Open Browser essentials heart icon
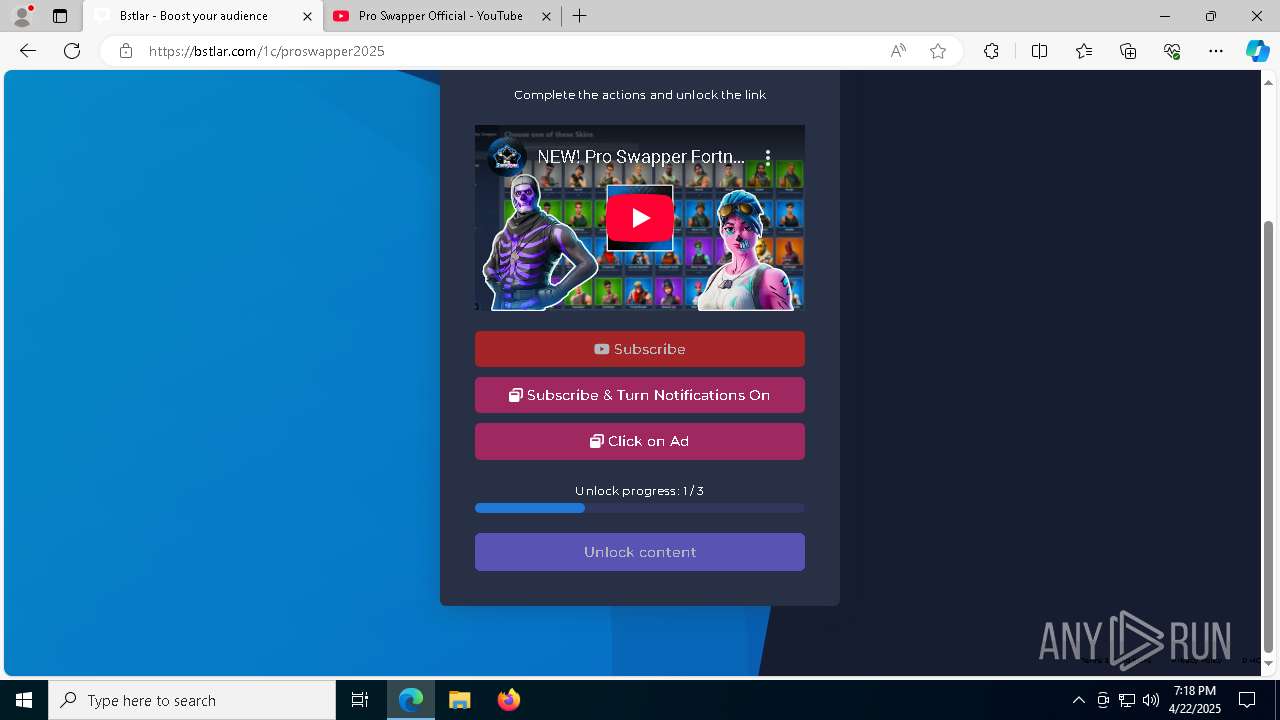Viewport: 1280px width, 720px height. 1172,51
